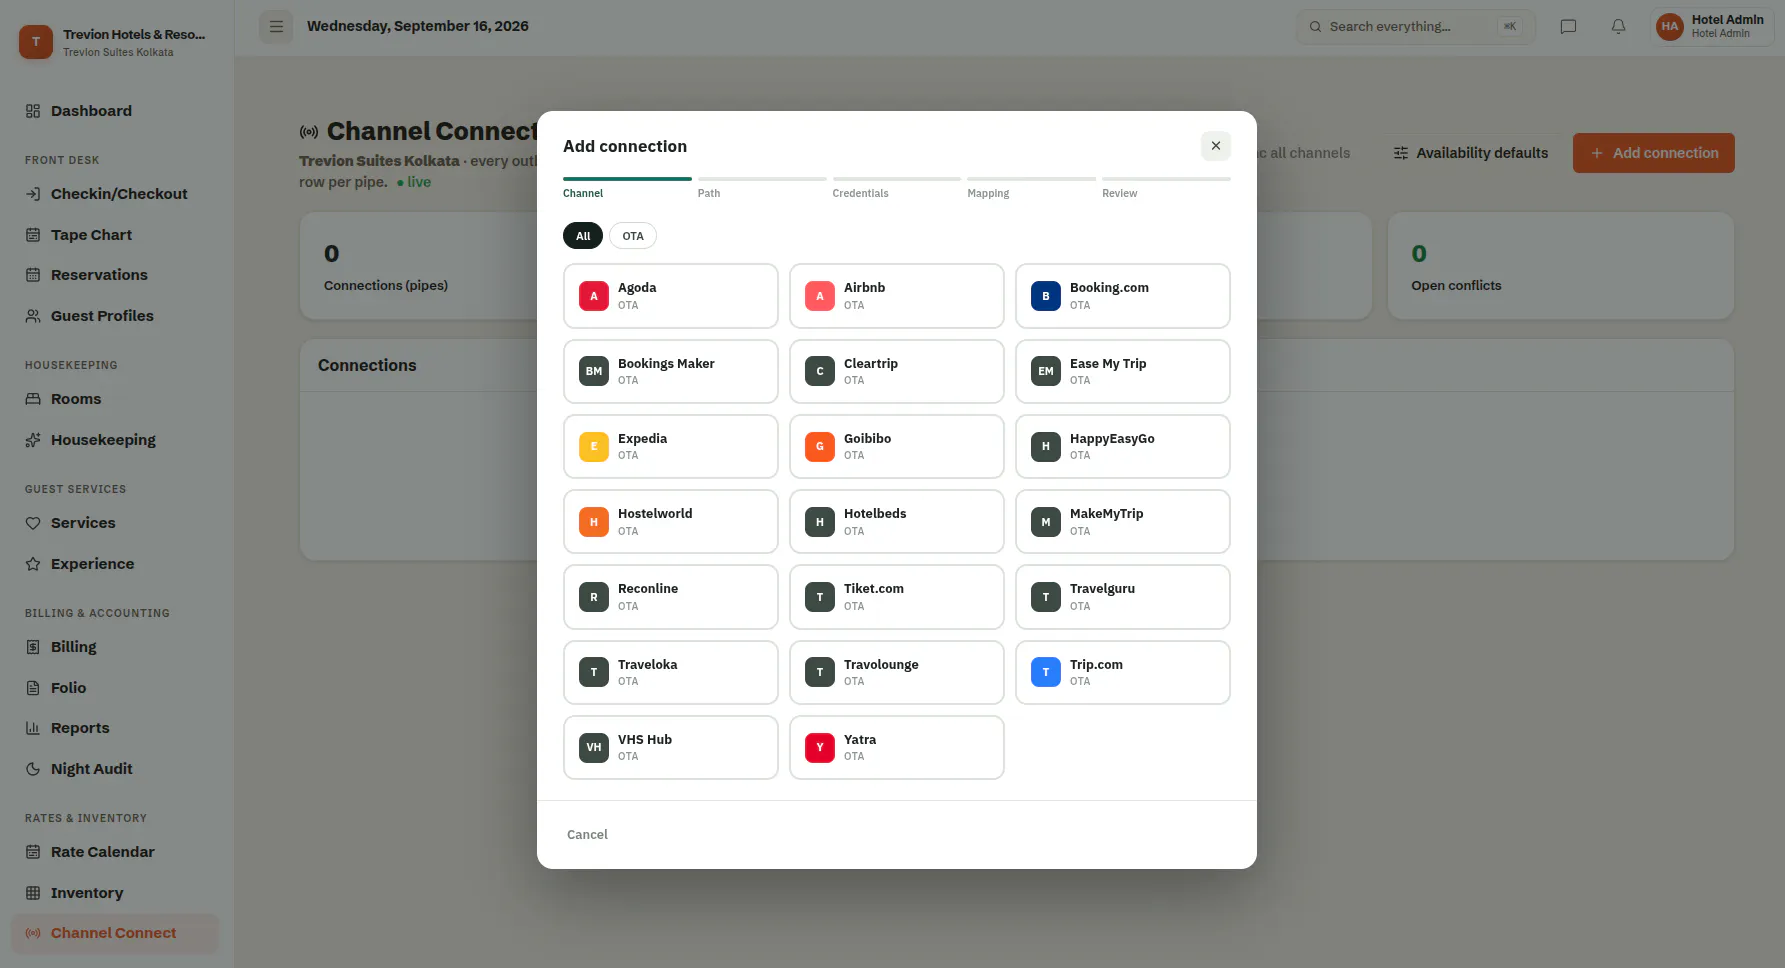Select the Reconline channel icon
This screenshot has height=968, width=1785.
click(x=594, y=597)
